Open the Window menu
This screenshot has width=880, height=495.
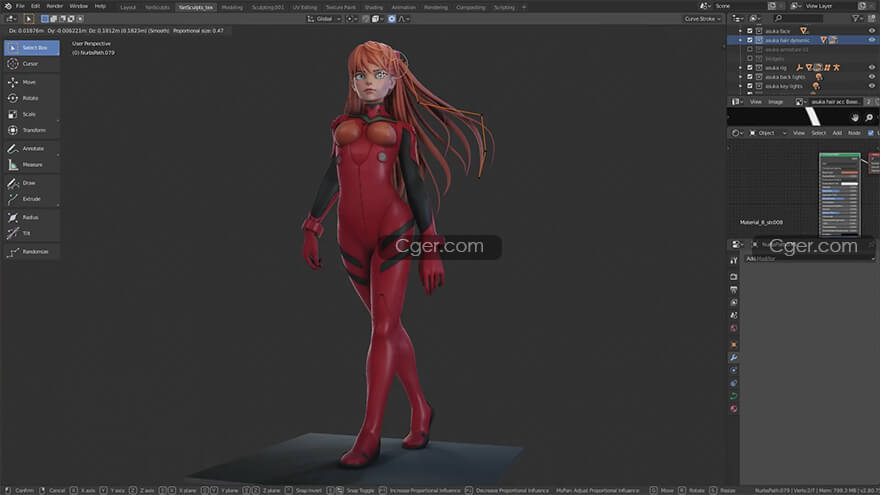tap(79, 6)
